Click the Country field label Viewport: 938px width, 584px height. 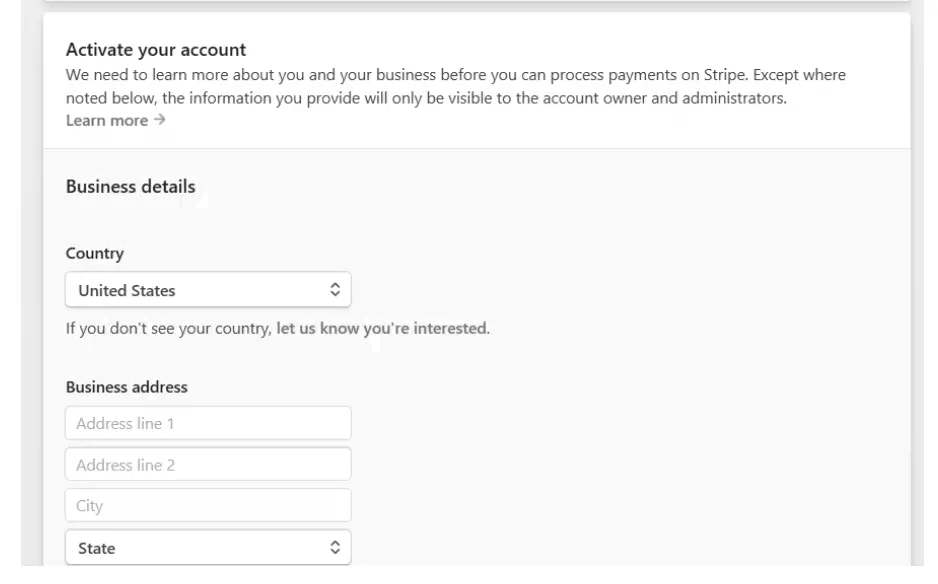(95, 254)
